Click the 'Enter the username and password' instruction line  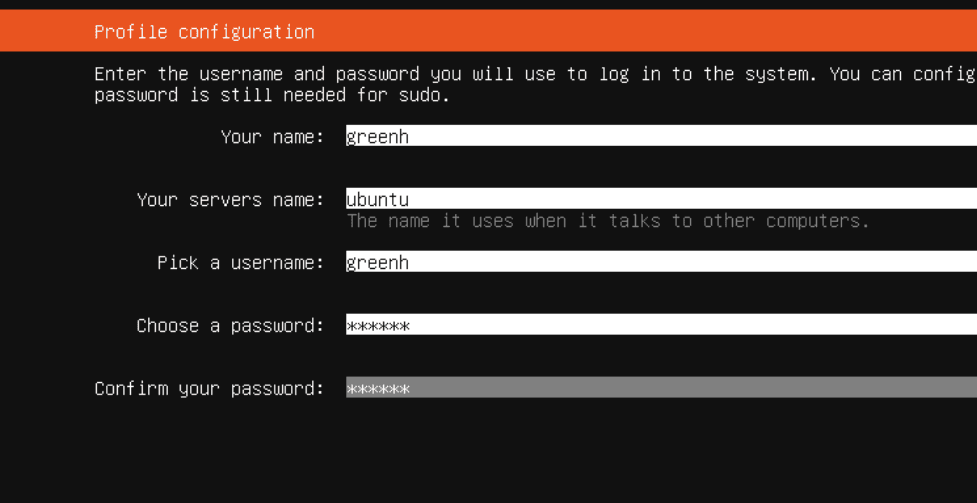coord(535,74)
